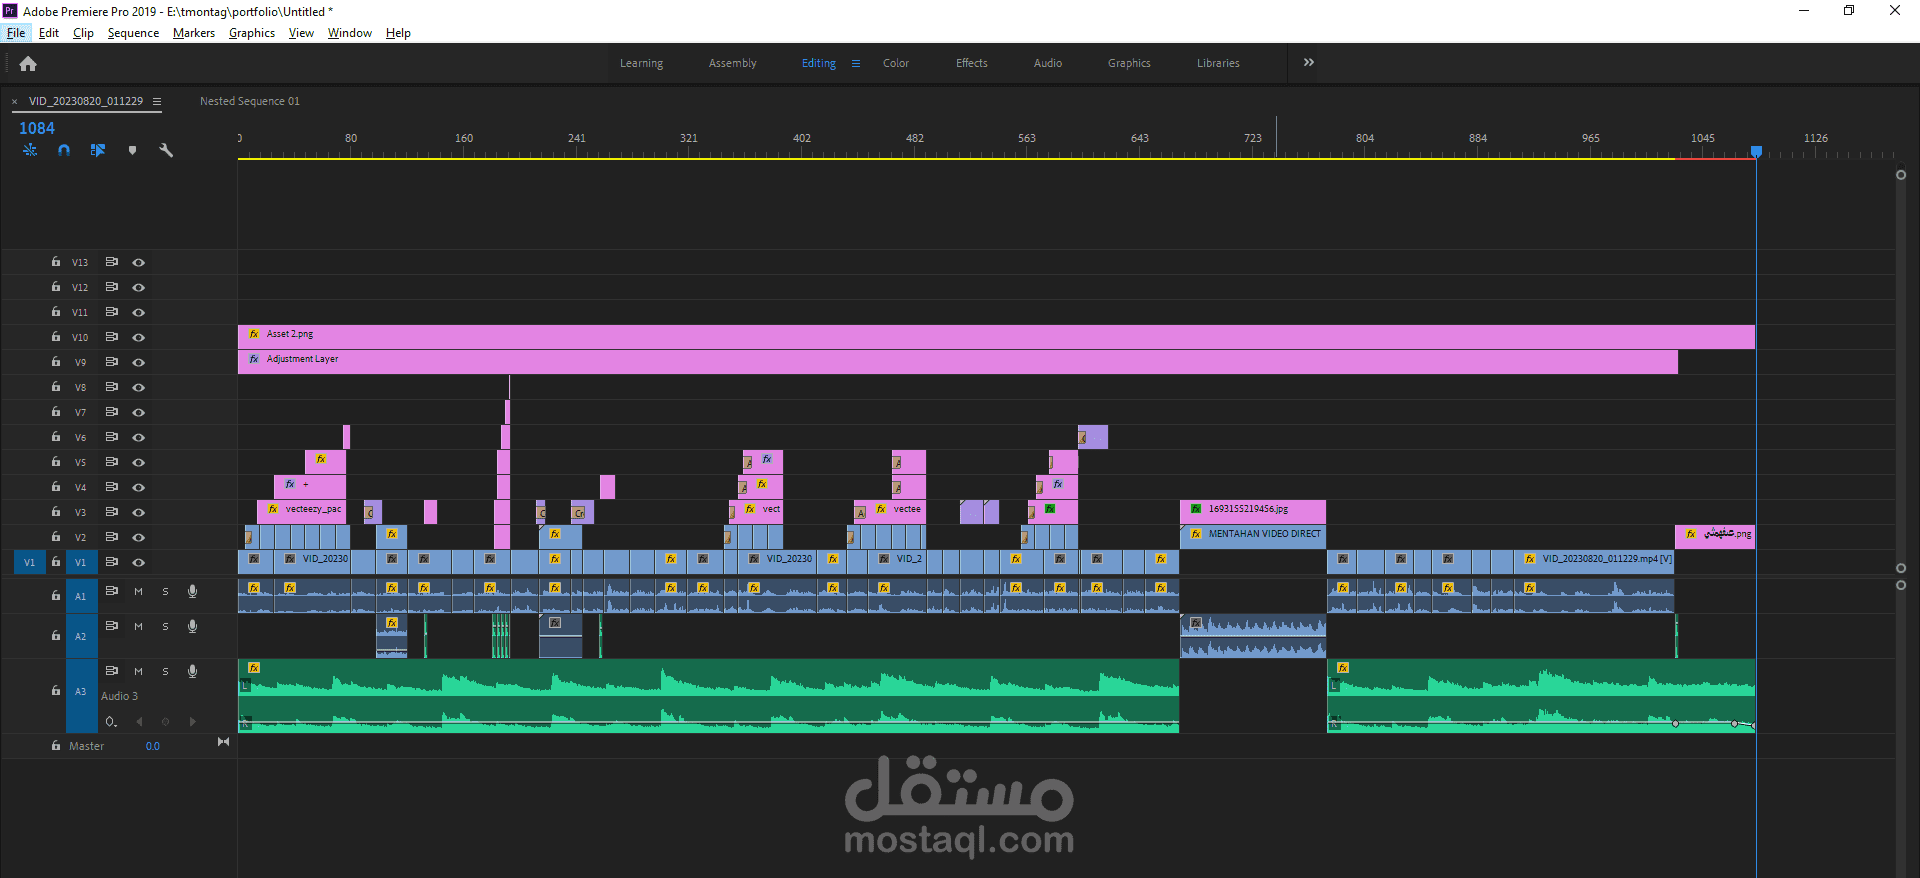Toggle lock on track V10
Screen dimensions: 1920x878
point(56,337)
